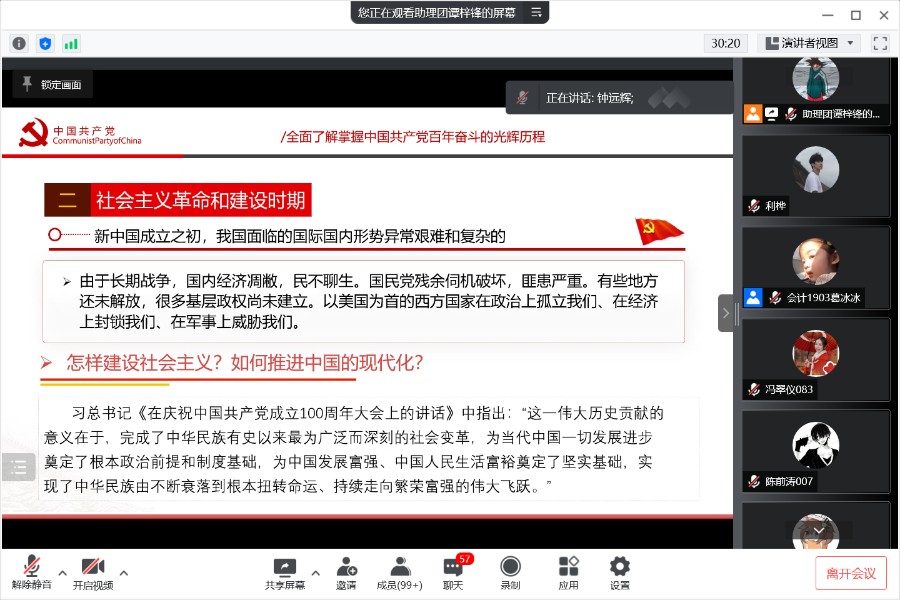The height and width of the screenshot is (600, 900).
Task: Open the title bar hamburger menu
Action: pos(538,14)
